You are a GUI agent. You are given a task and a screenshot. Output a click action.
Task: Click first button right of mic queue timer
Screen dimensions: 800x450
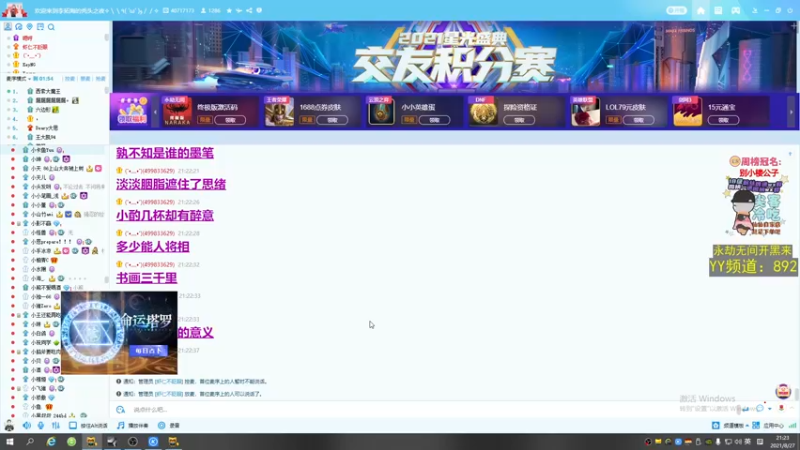click(69, 79)
